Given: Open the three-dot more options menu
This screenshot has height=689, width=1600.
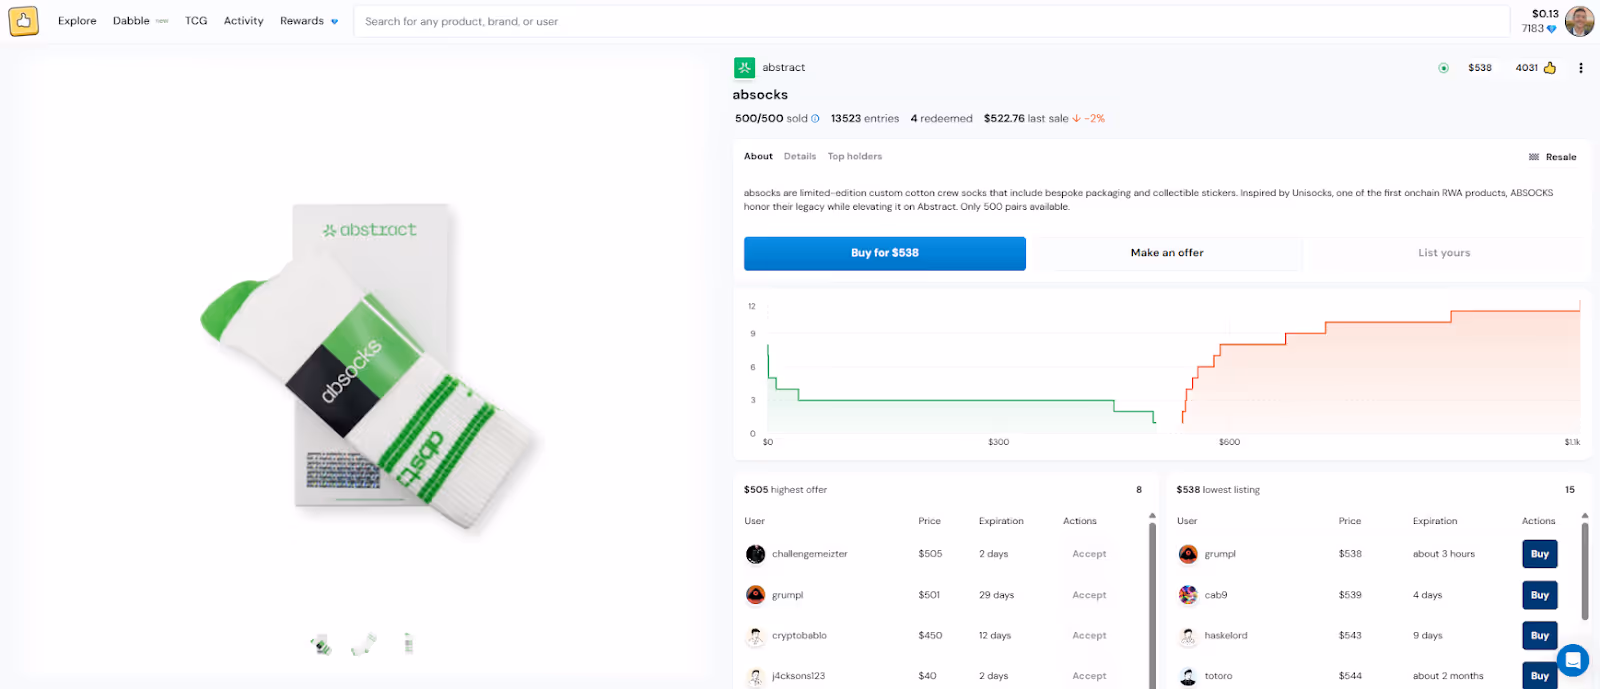Looking at the screenshot, I should (1581, 68).
